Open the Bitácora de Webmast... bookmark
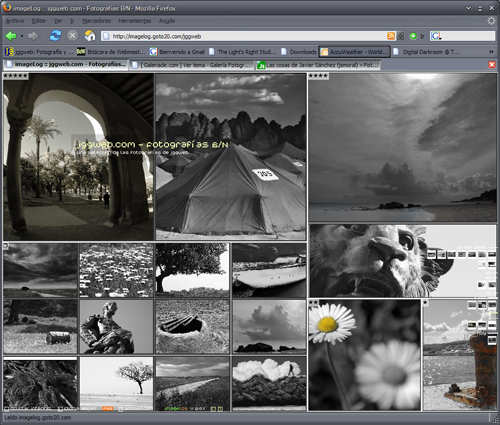500x425 pixels. 111,52
